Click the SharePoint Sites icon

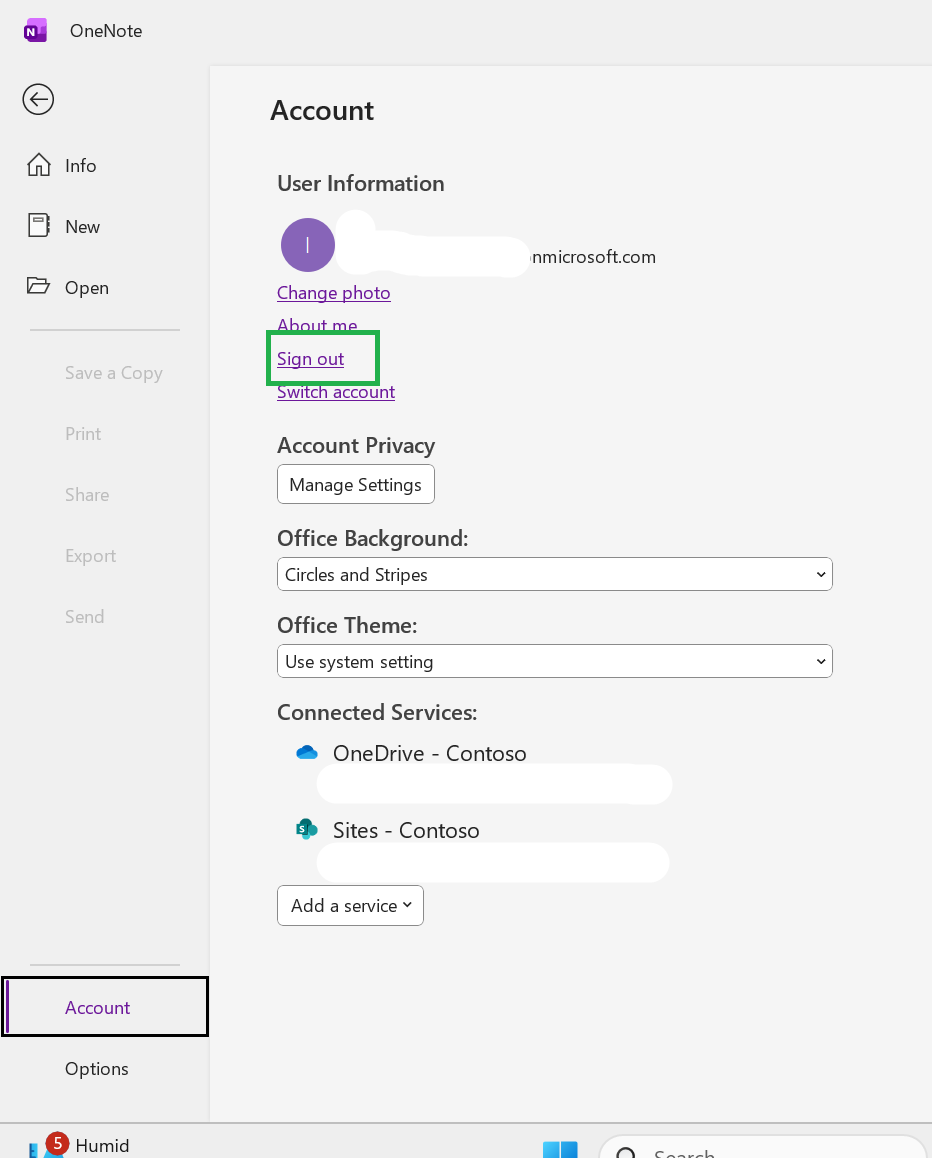306,829
